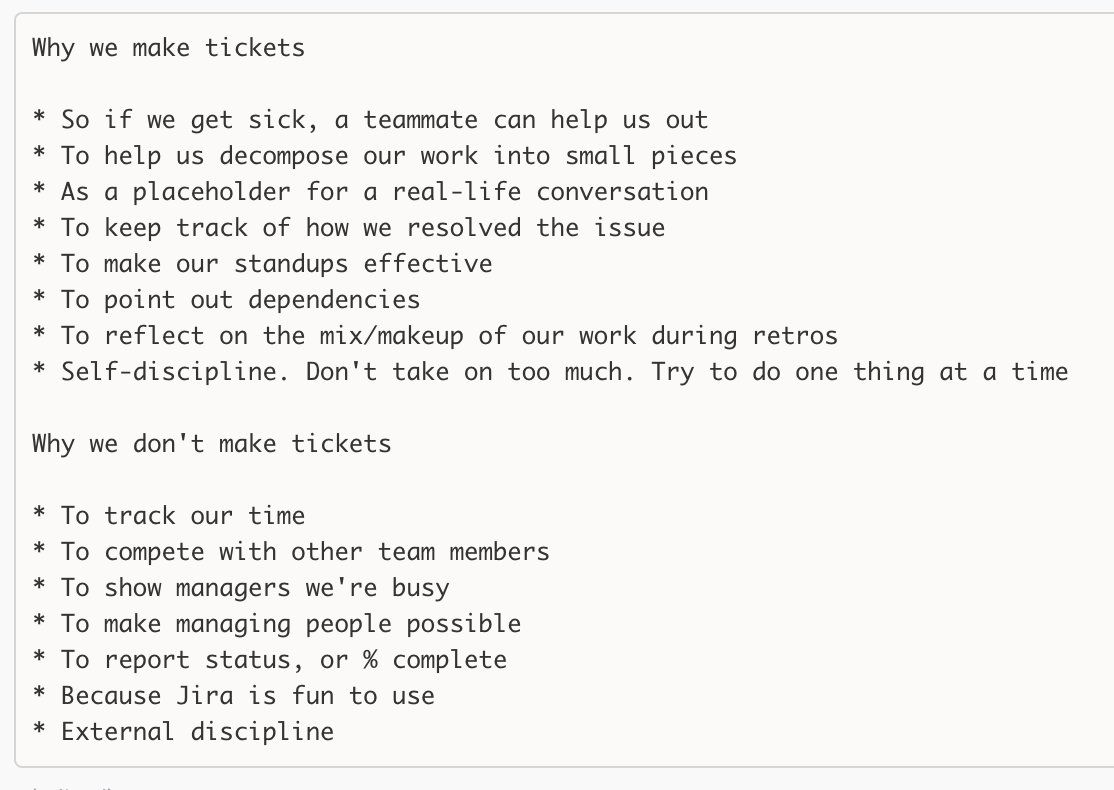Screen dimensions: 1114x790
Task: Click the 'Self-discipline' line
Action: [x=550, y=372]
